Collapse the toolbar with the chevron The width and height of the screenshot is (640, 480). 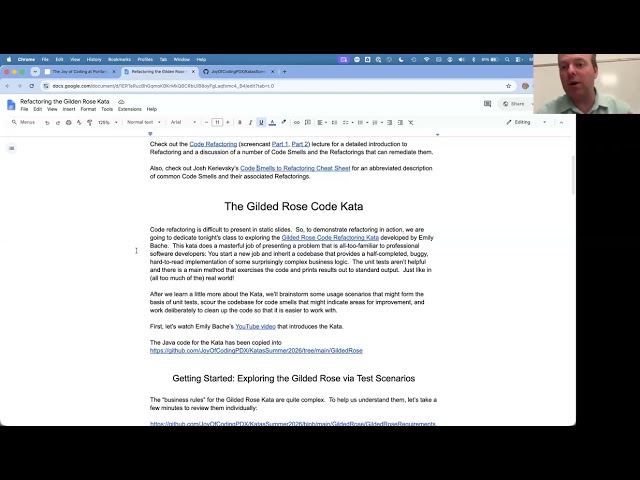coord(561,122)
